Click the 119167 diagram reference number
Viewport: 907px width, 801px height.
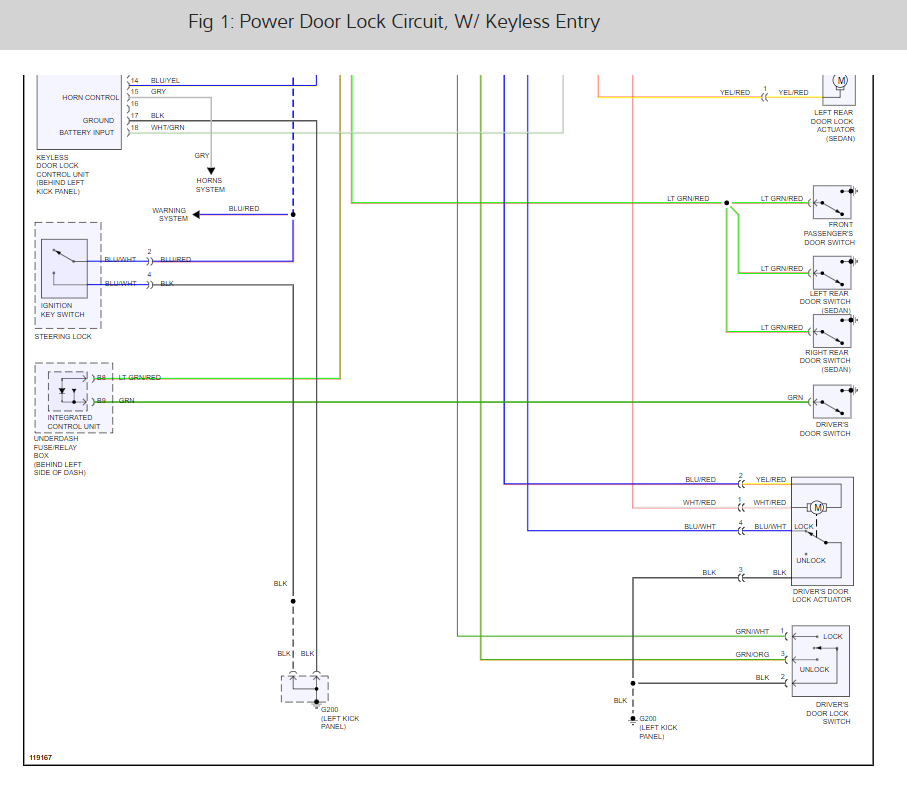tap(40, 758)
